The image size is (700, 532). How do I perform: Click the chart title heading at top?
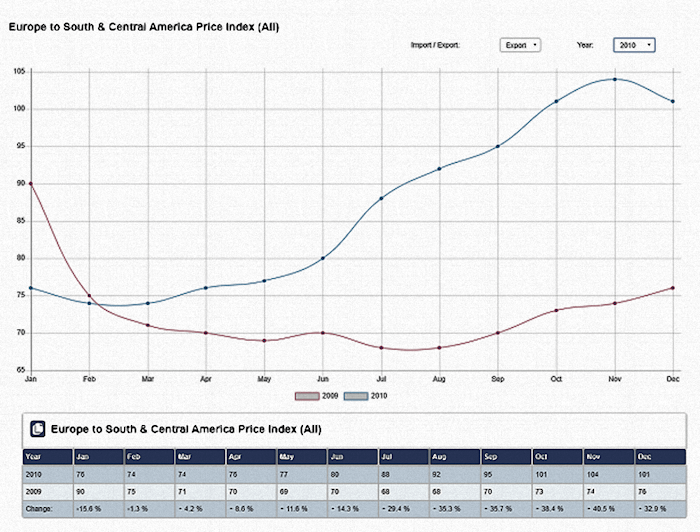coord(143,26)
